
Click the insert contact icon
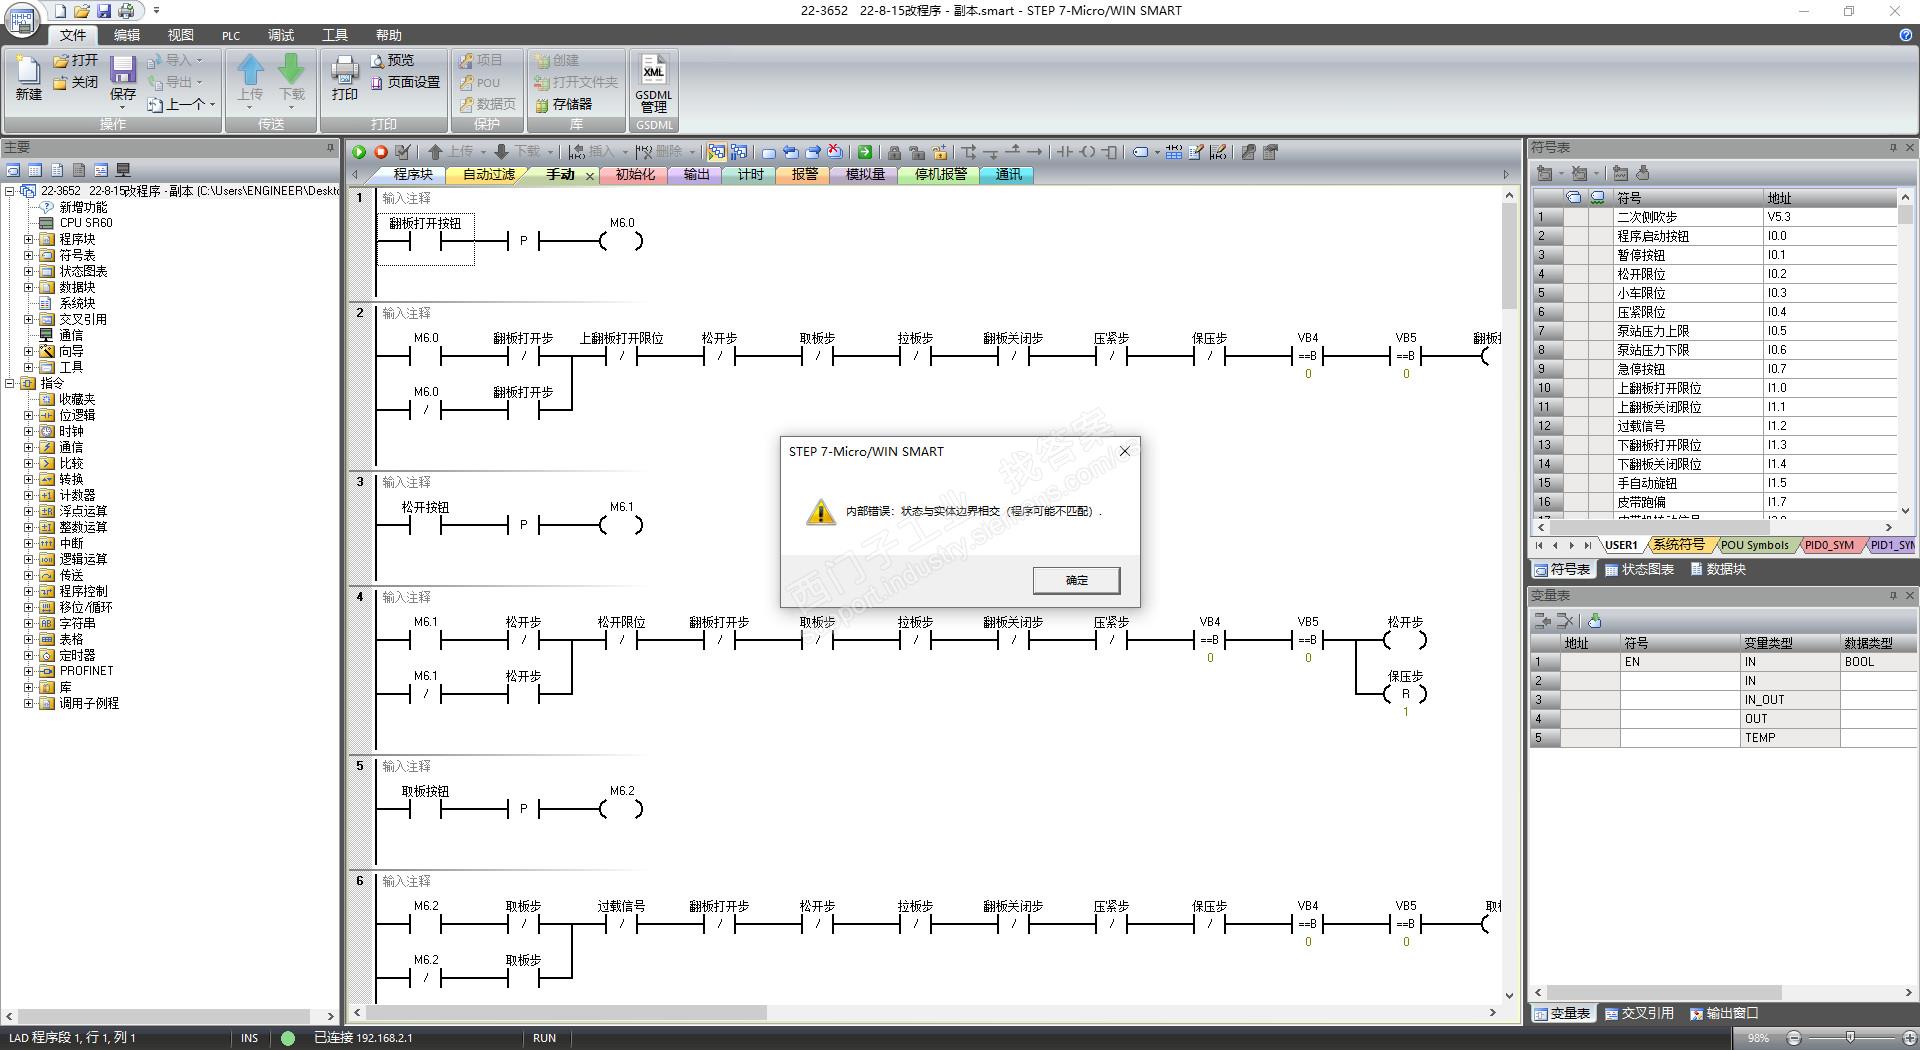[1064, 152]
